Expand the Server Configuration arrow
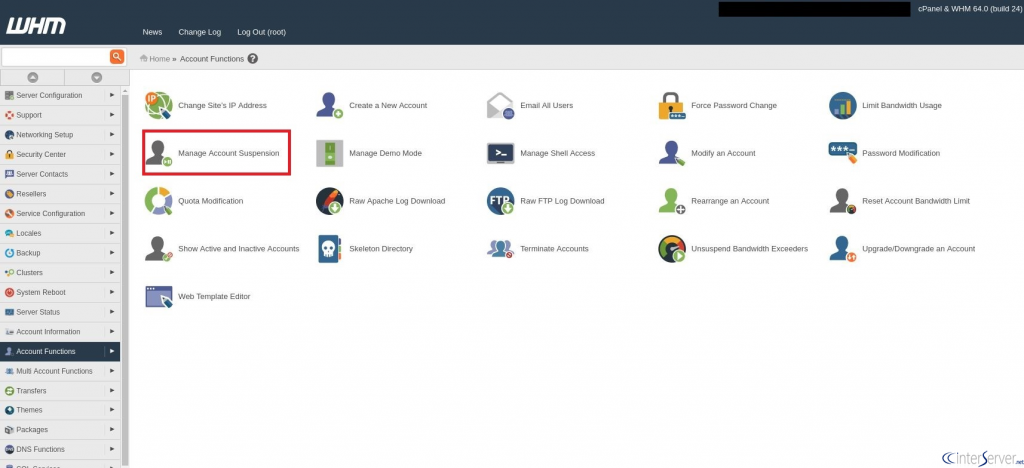Screen dimensions: 1024x468 112,95
